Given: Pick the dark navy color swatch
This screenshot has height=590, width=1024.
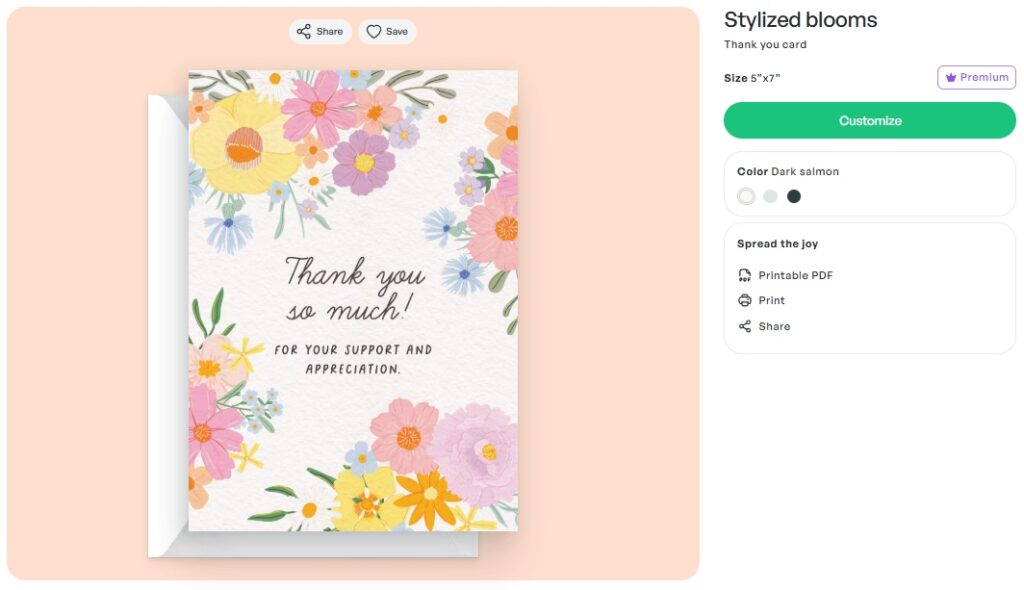Looking at the screenshot, I should [794, 197].
